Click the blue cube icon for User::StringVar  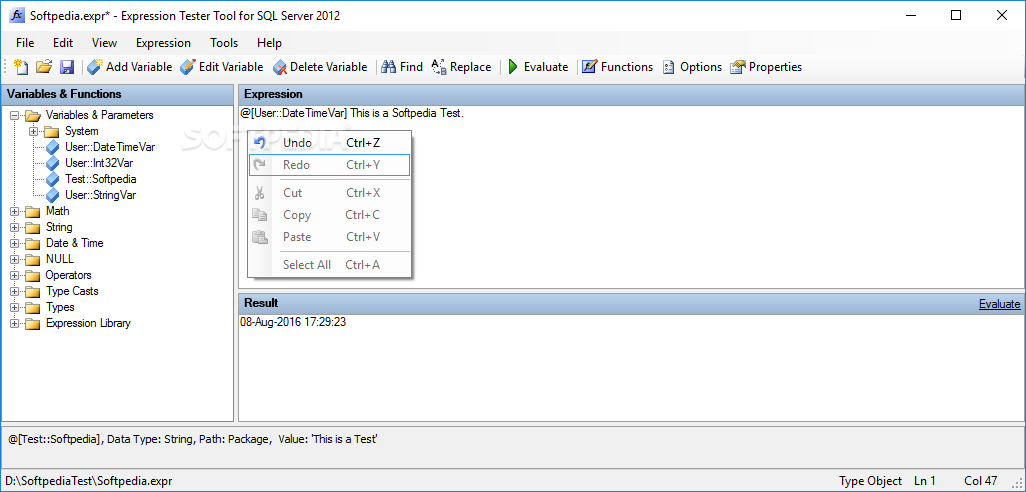[x=52, y=195]
